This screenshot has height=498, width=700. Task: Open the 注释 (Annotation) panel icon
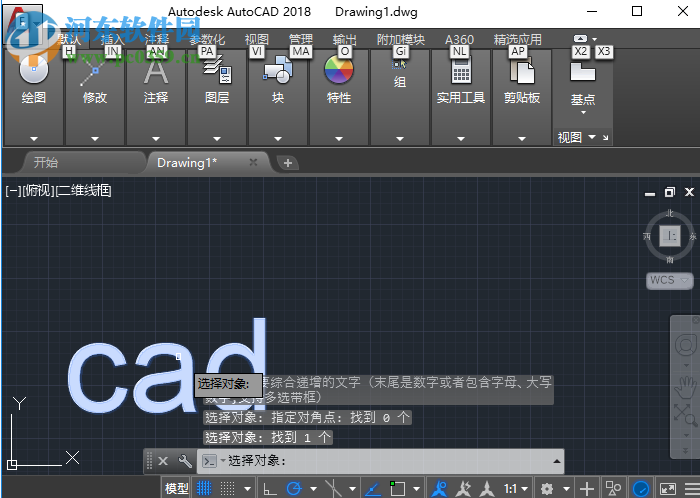(x=156, y=71)
